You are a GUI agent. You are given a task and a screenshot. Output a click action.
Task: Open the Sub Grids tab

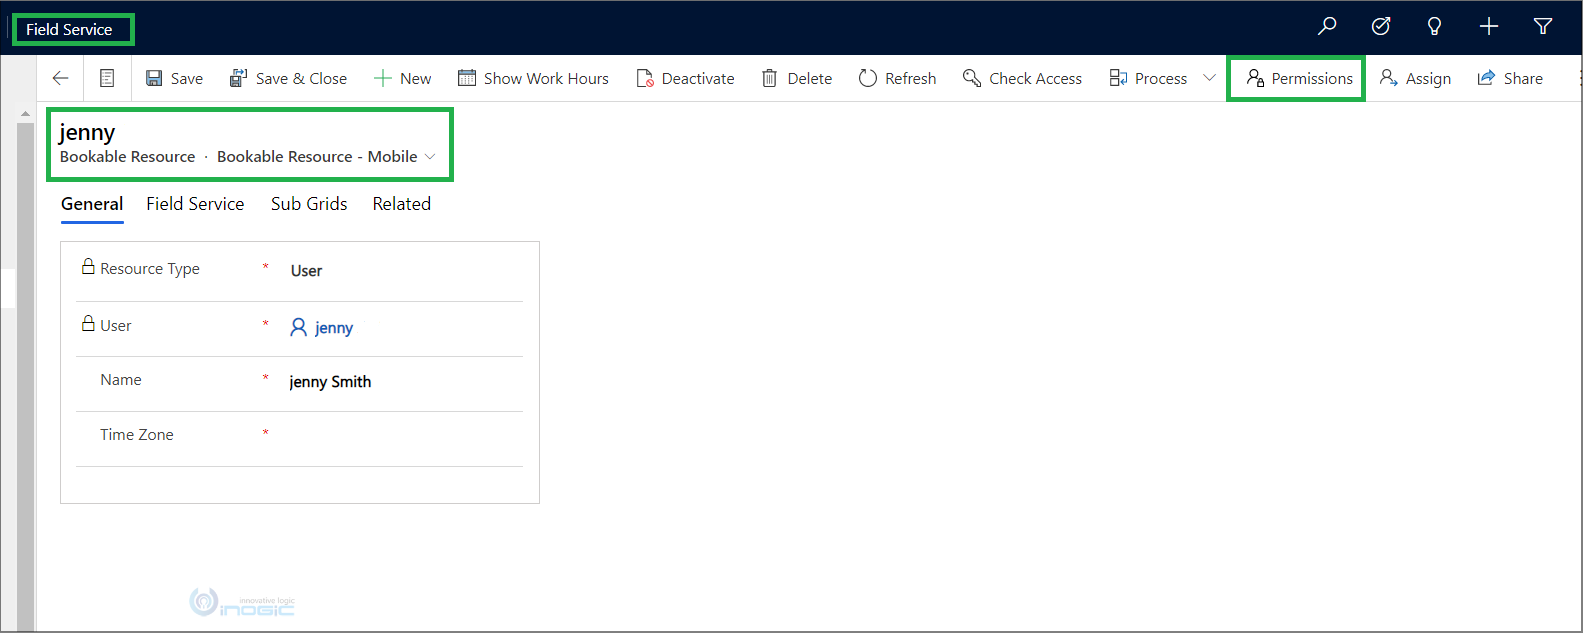309,204
